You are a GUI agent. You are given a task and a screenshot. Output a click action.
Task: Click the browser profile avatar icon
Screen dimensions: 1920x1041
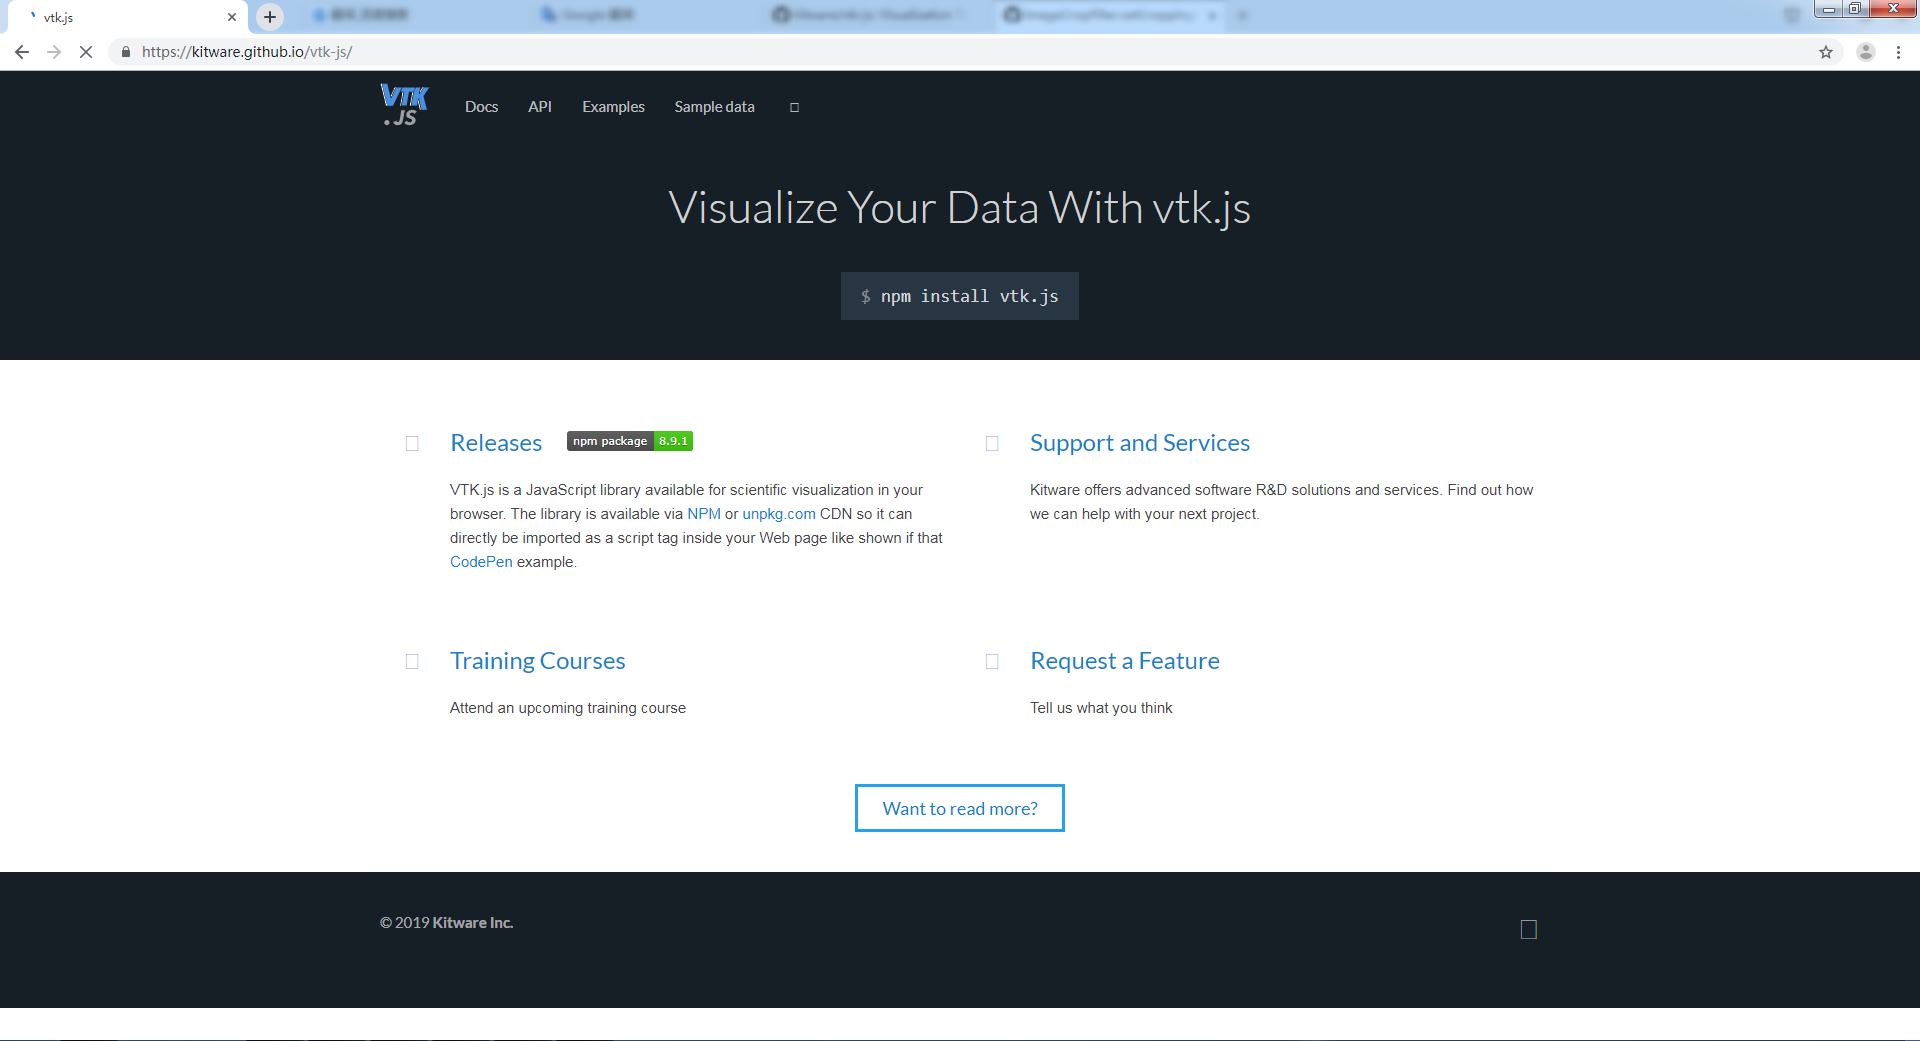point(1864,52)
